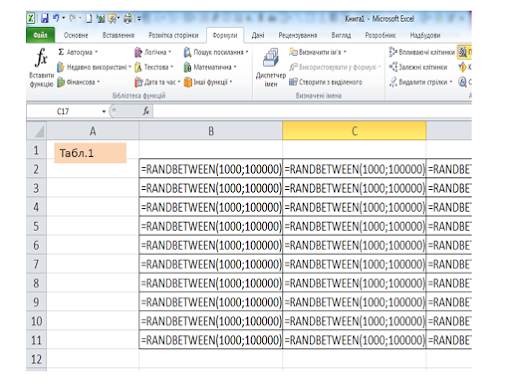
Task: Switch to the Вигляд tab
Action: tap(341, 35)
